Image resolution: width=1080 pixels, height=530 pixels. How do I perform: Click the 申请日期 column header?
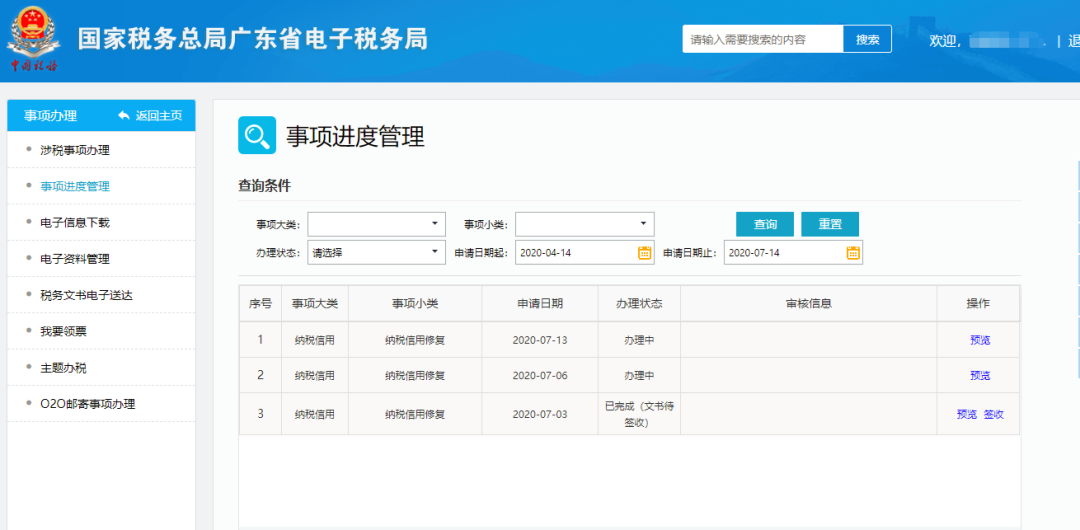pyautogui.click(x=540, y=303)
